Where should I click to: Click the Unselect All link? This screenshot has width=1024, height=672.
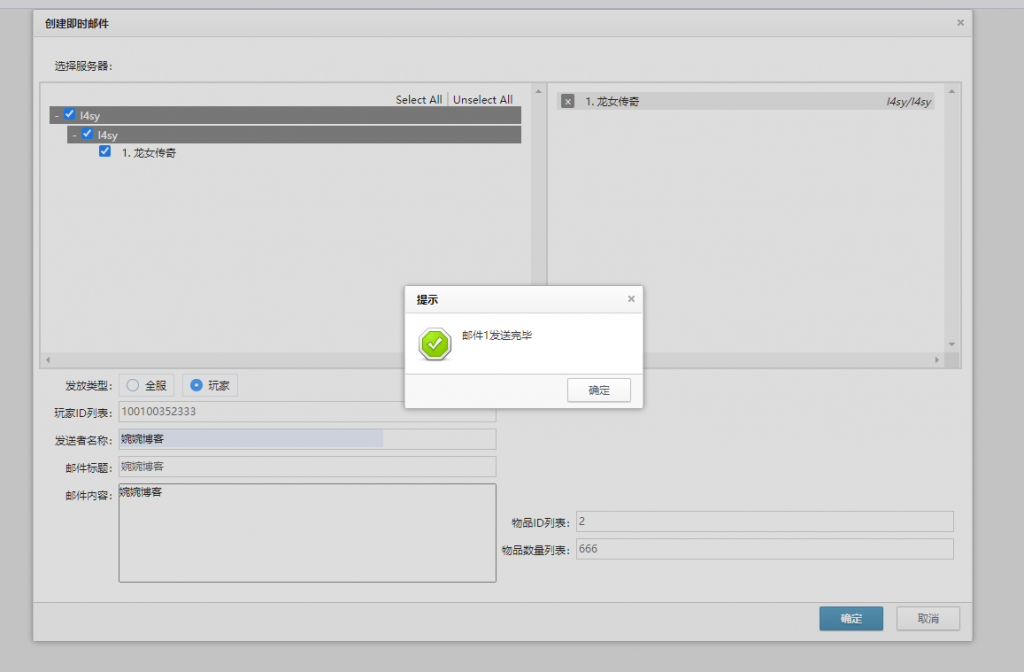pos(483,100)
